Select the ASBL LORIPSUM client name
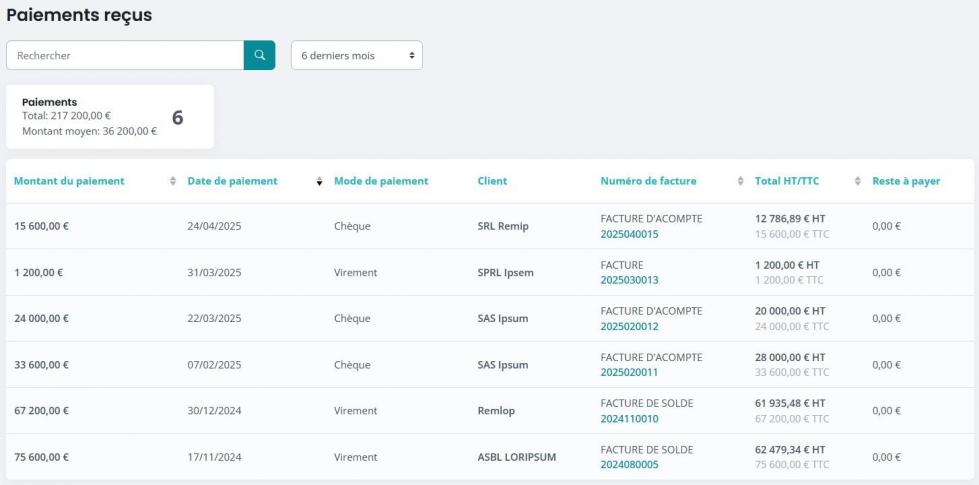979x485 pixels. pos(516,457)
